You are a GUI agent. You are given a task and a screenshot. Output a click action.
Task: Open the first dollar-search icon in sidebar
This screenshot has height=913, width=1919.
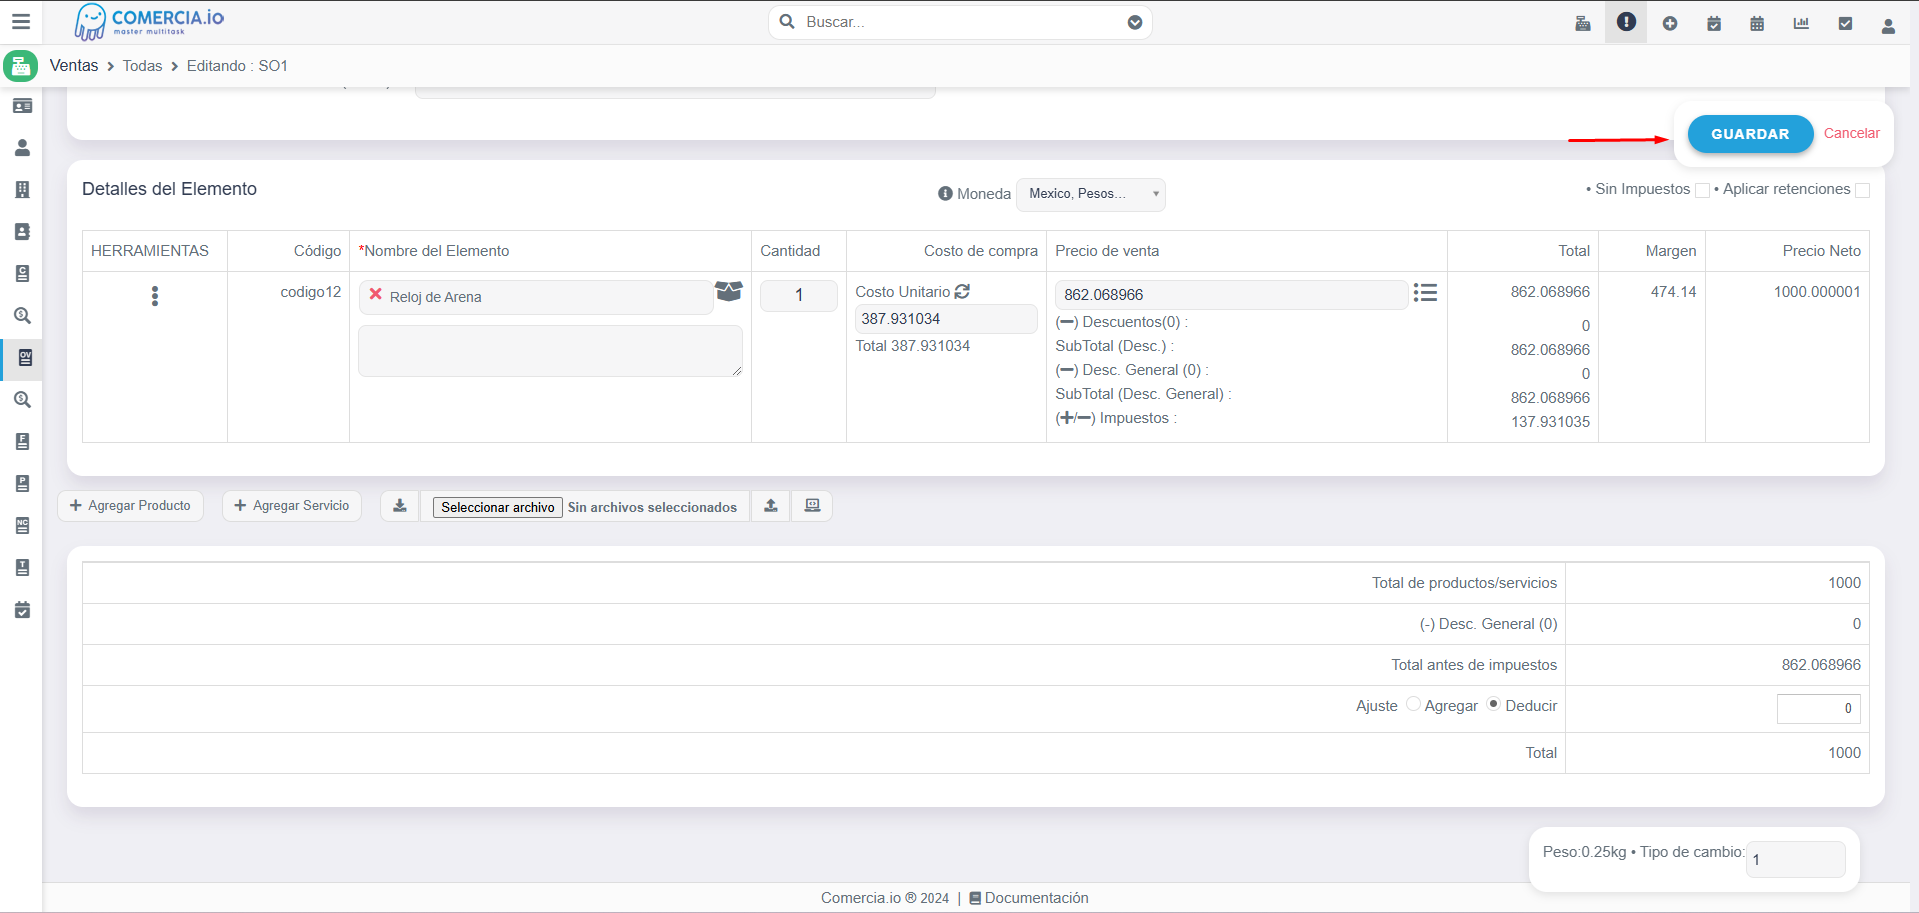tap(22, 316)
